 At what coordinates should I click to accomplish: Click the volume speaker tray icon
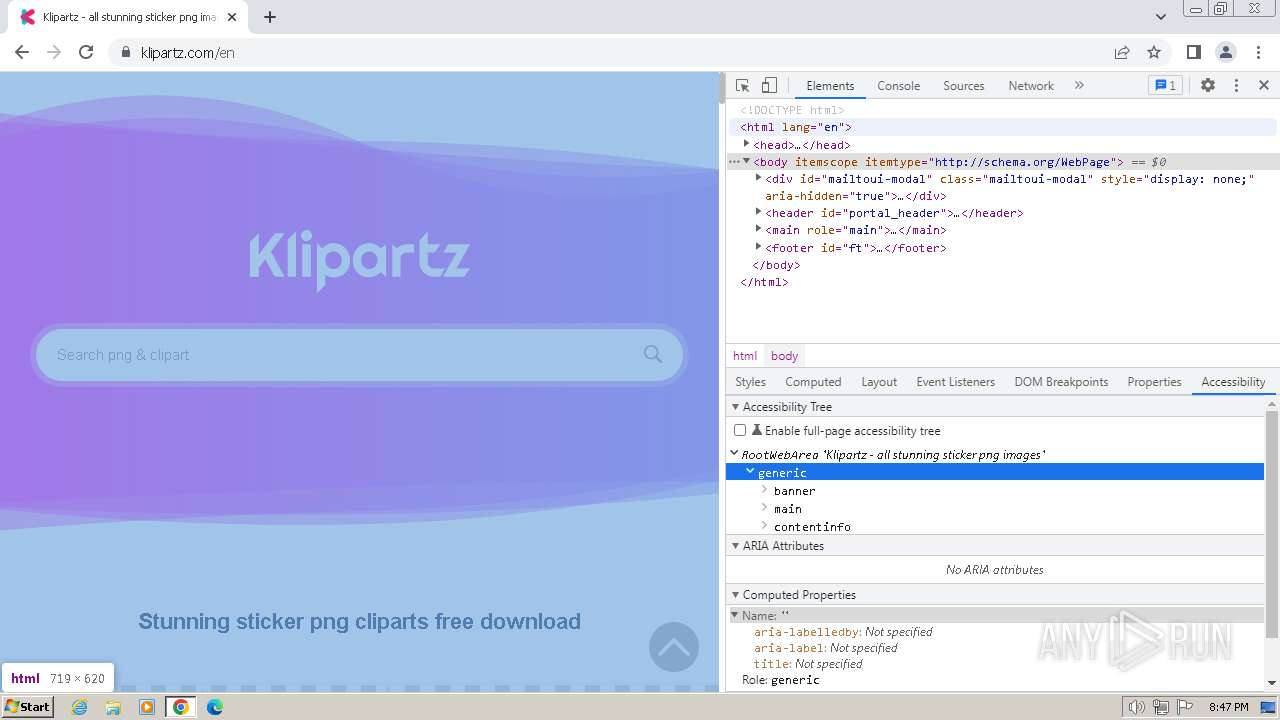pyautogui.click(x=1137, y=707)
